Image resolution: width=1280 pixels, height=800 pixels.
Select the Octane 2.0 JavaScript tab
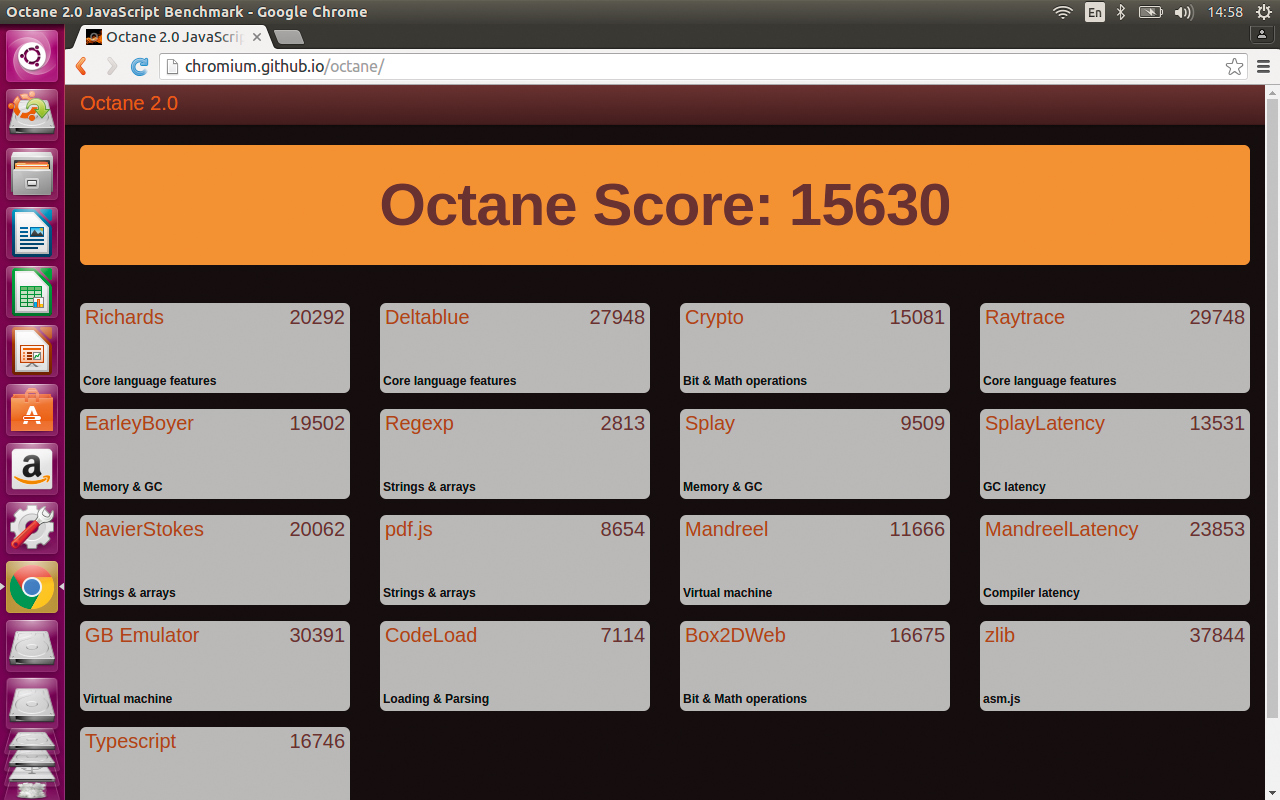tap(170, 37)
